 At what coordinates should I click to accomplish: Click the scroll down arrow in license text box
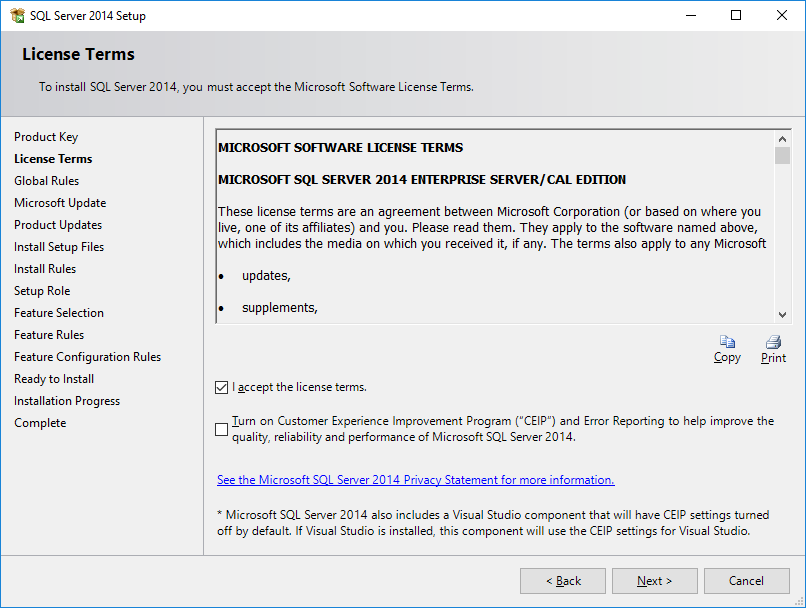pyautogui.click(x=782, y=315)
